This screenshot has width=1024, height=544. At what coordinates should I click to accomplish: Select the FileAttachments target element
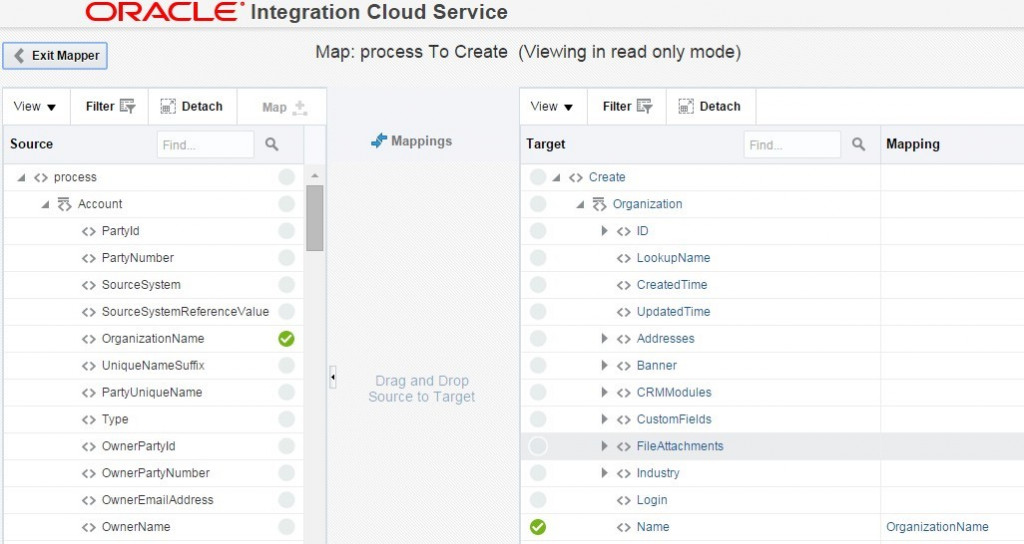[x=680, y=446]
